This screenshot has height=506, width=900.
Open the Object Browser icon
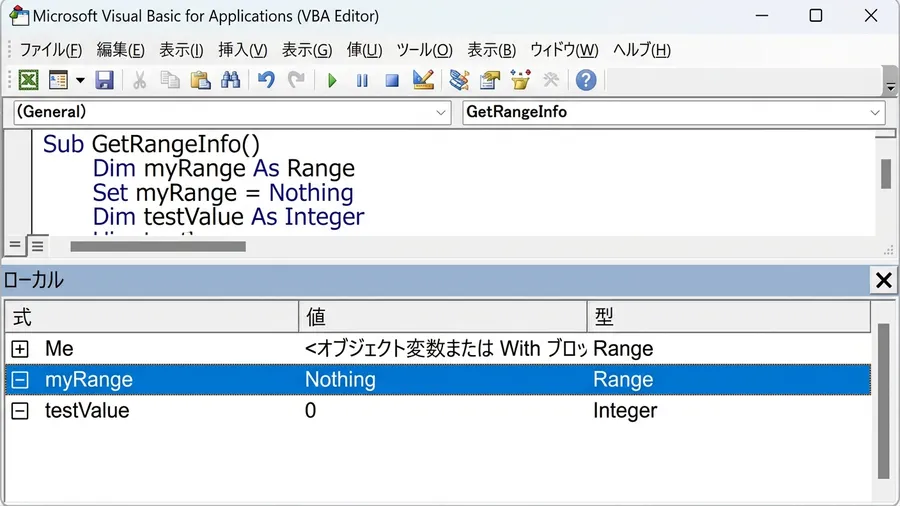(520, 80)
